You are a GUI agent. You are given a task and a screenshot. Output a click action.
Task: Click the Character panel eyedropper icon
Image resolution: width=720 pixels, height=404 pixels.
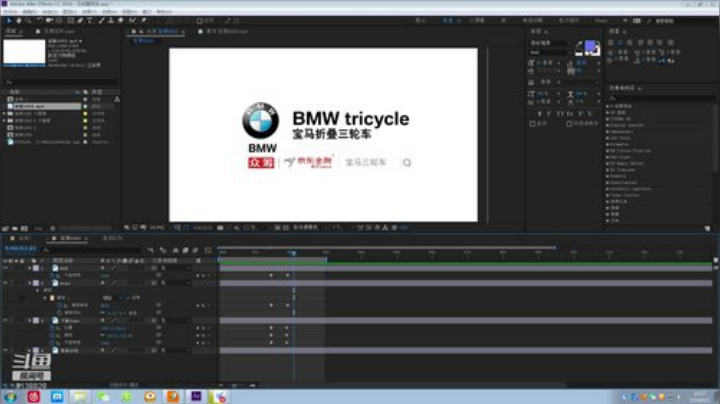pyautogui.click(x=579, y=44)
